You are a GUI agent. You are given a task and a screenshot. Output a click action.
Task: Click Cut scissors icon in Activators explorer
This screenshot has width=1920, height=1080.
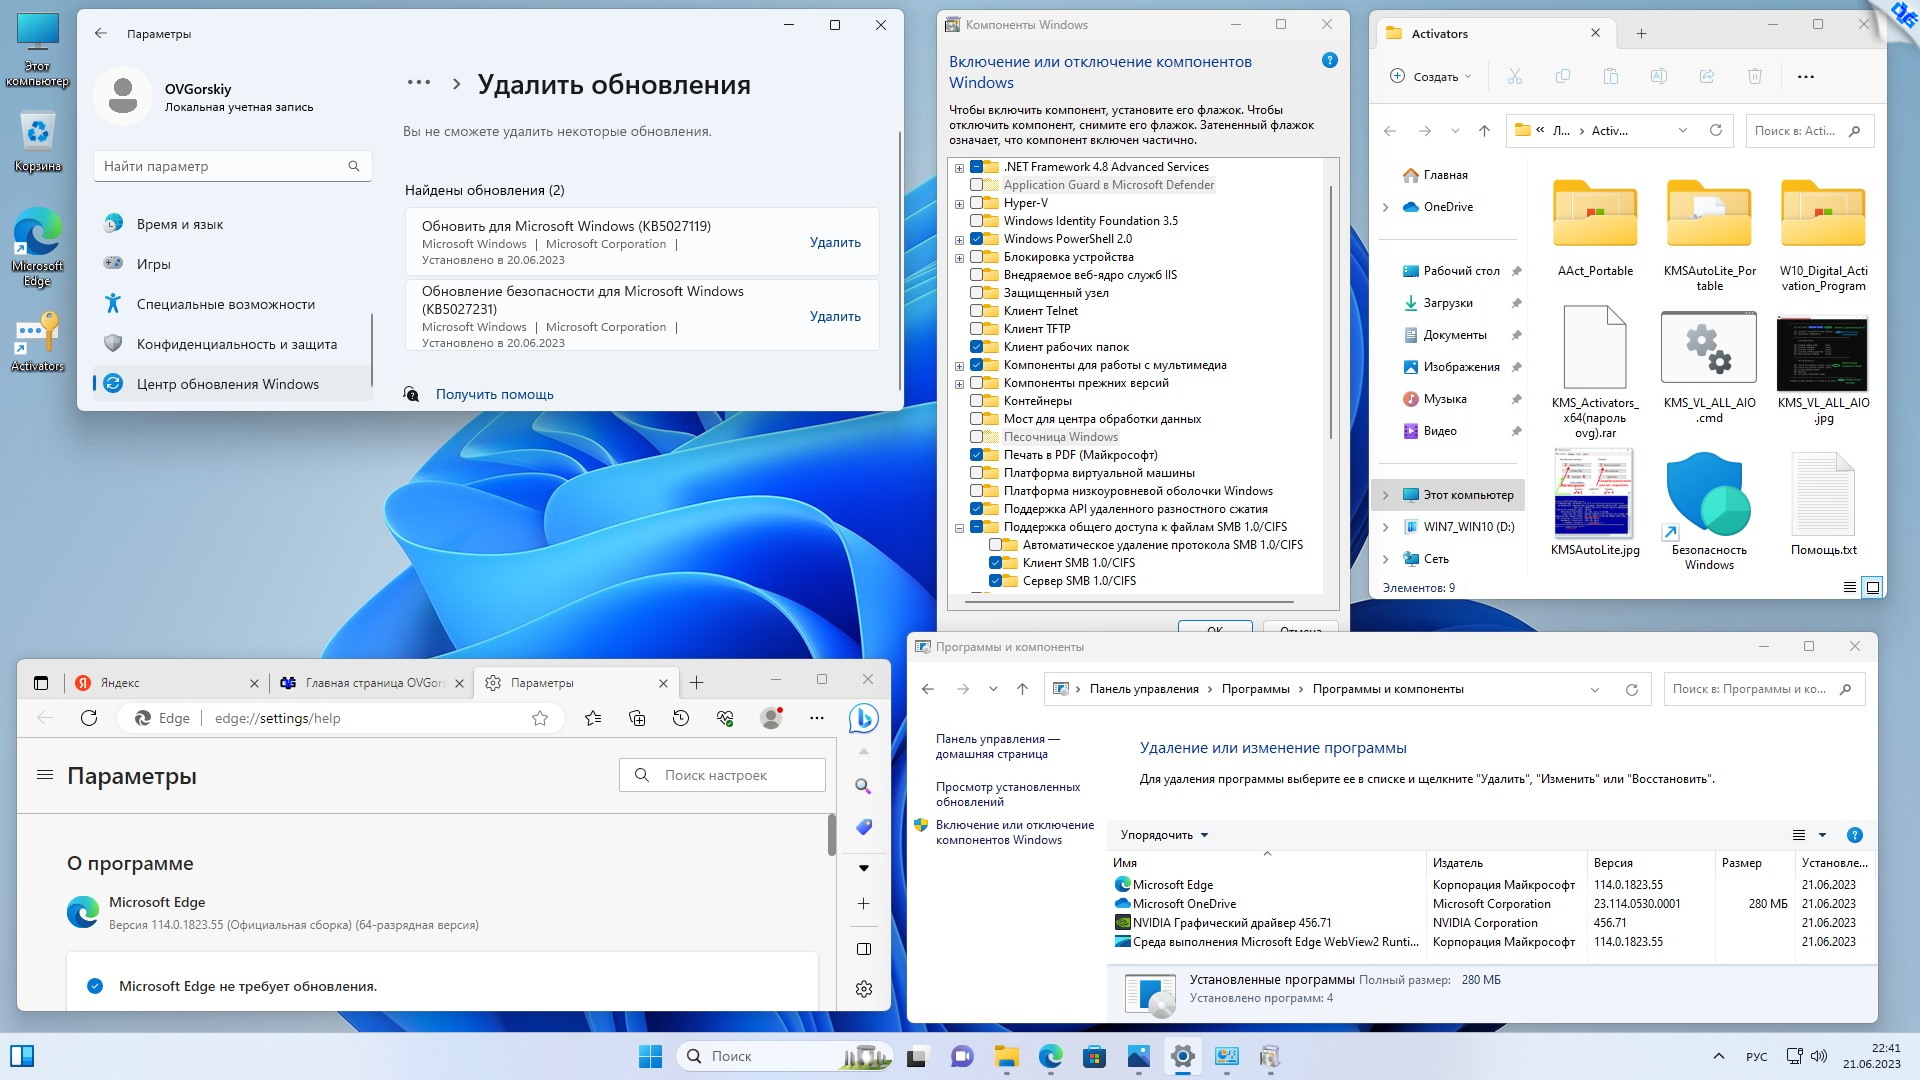pyautogui.click(x=1515, y=76)
